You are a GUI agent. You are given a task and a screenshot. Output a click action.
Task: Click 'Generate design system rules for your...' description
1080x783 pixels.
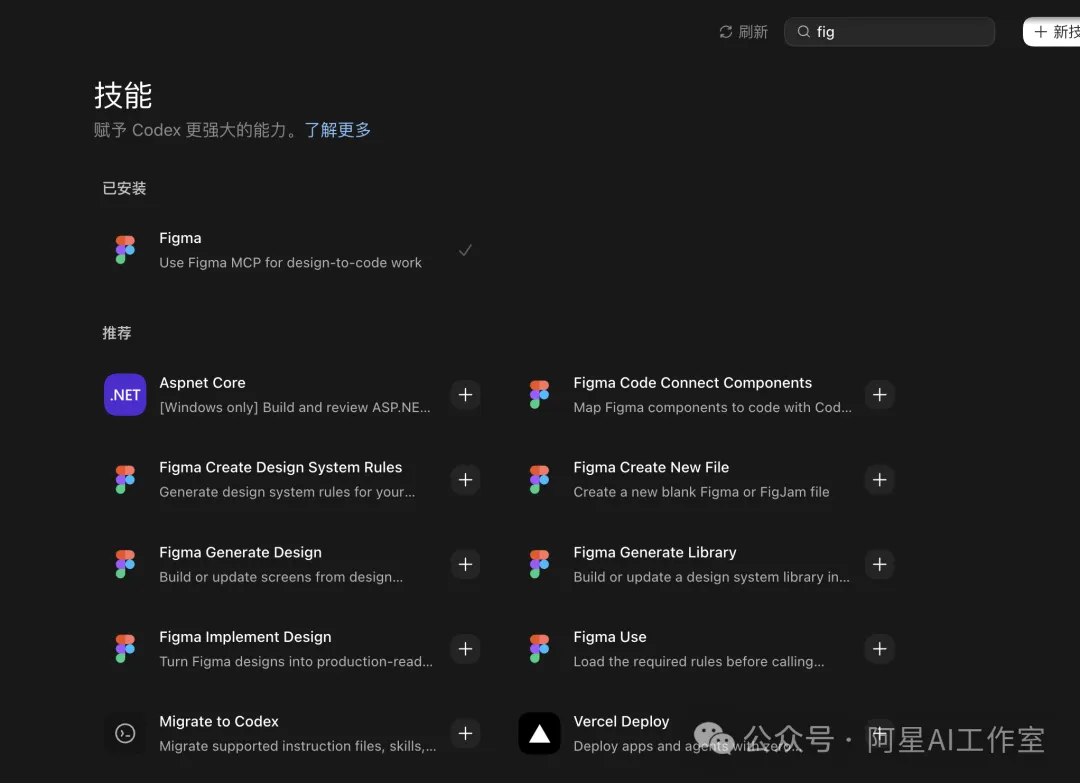point(287,492)
